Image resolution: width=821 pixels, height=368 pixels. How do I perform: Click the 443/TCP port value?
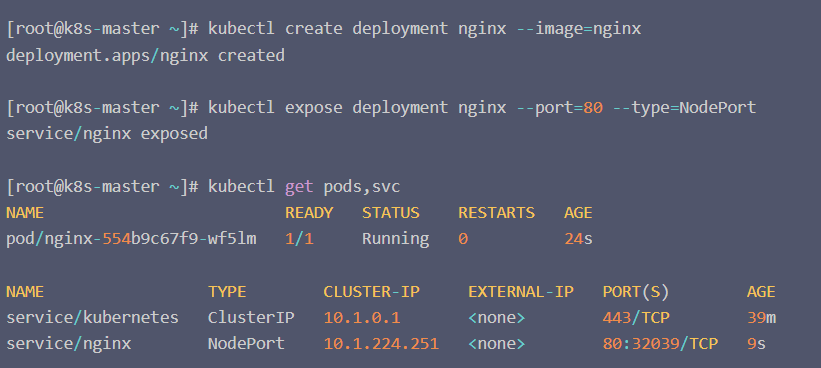click(x=636, y=318)
